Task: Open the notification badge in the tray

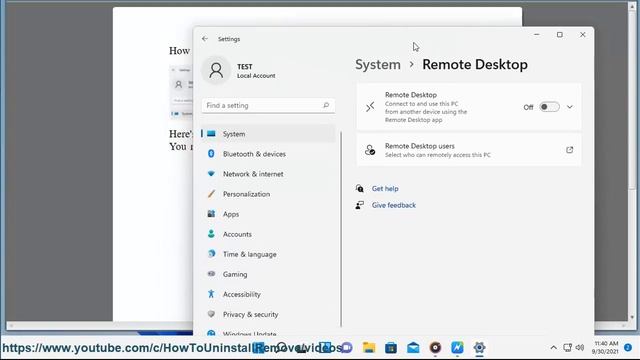Action: pos(628,347)
